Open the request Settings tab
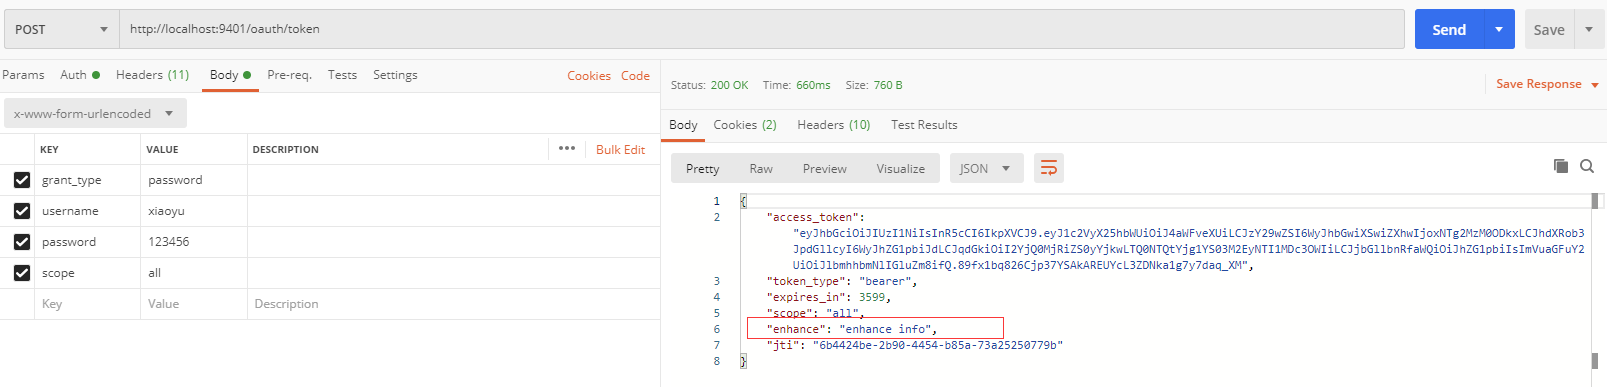Image resolution: width=1607 pixels, height=387 pixels. coord(395,75)
